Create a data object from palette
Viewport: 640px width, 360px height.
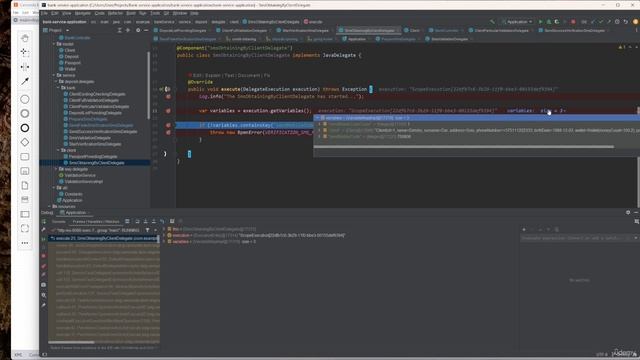pyautogui.click(x=25, y=185)
